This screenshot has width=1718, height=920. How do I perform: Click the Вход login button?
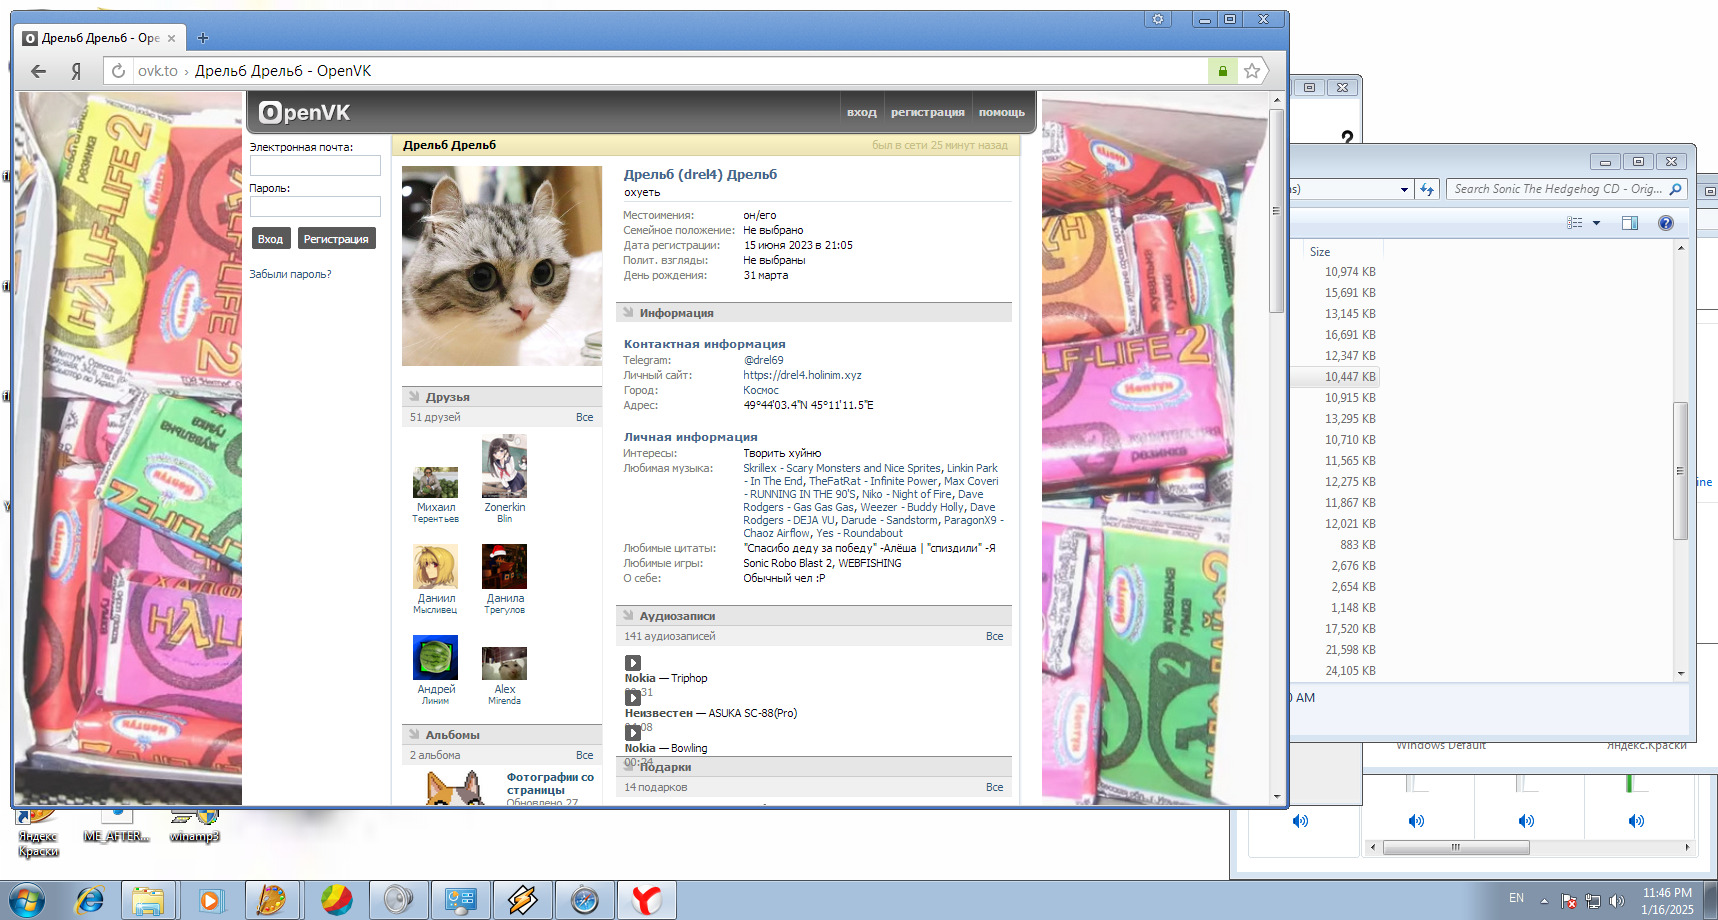click(270, 239)
